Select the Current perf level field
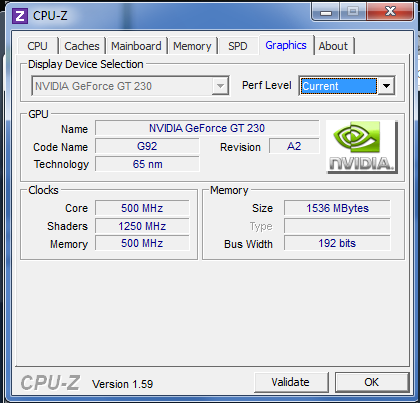The height and width of the screenshot is (403, 420). (338, 86)
